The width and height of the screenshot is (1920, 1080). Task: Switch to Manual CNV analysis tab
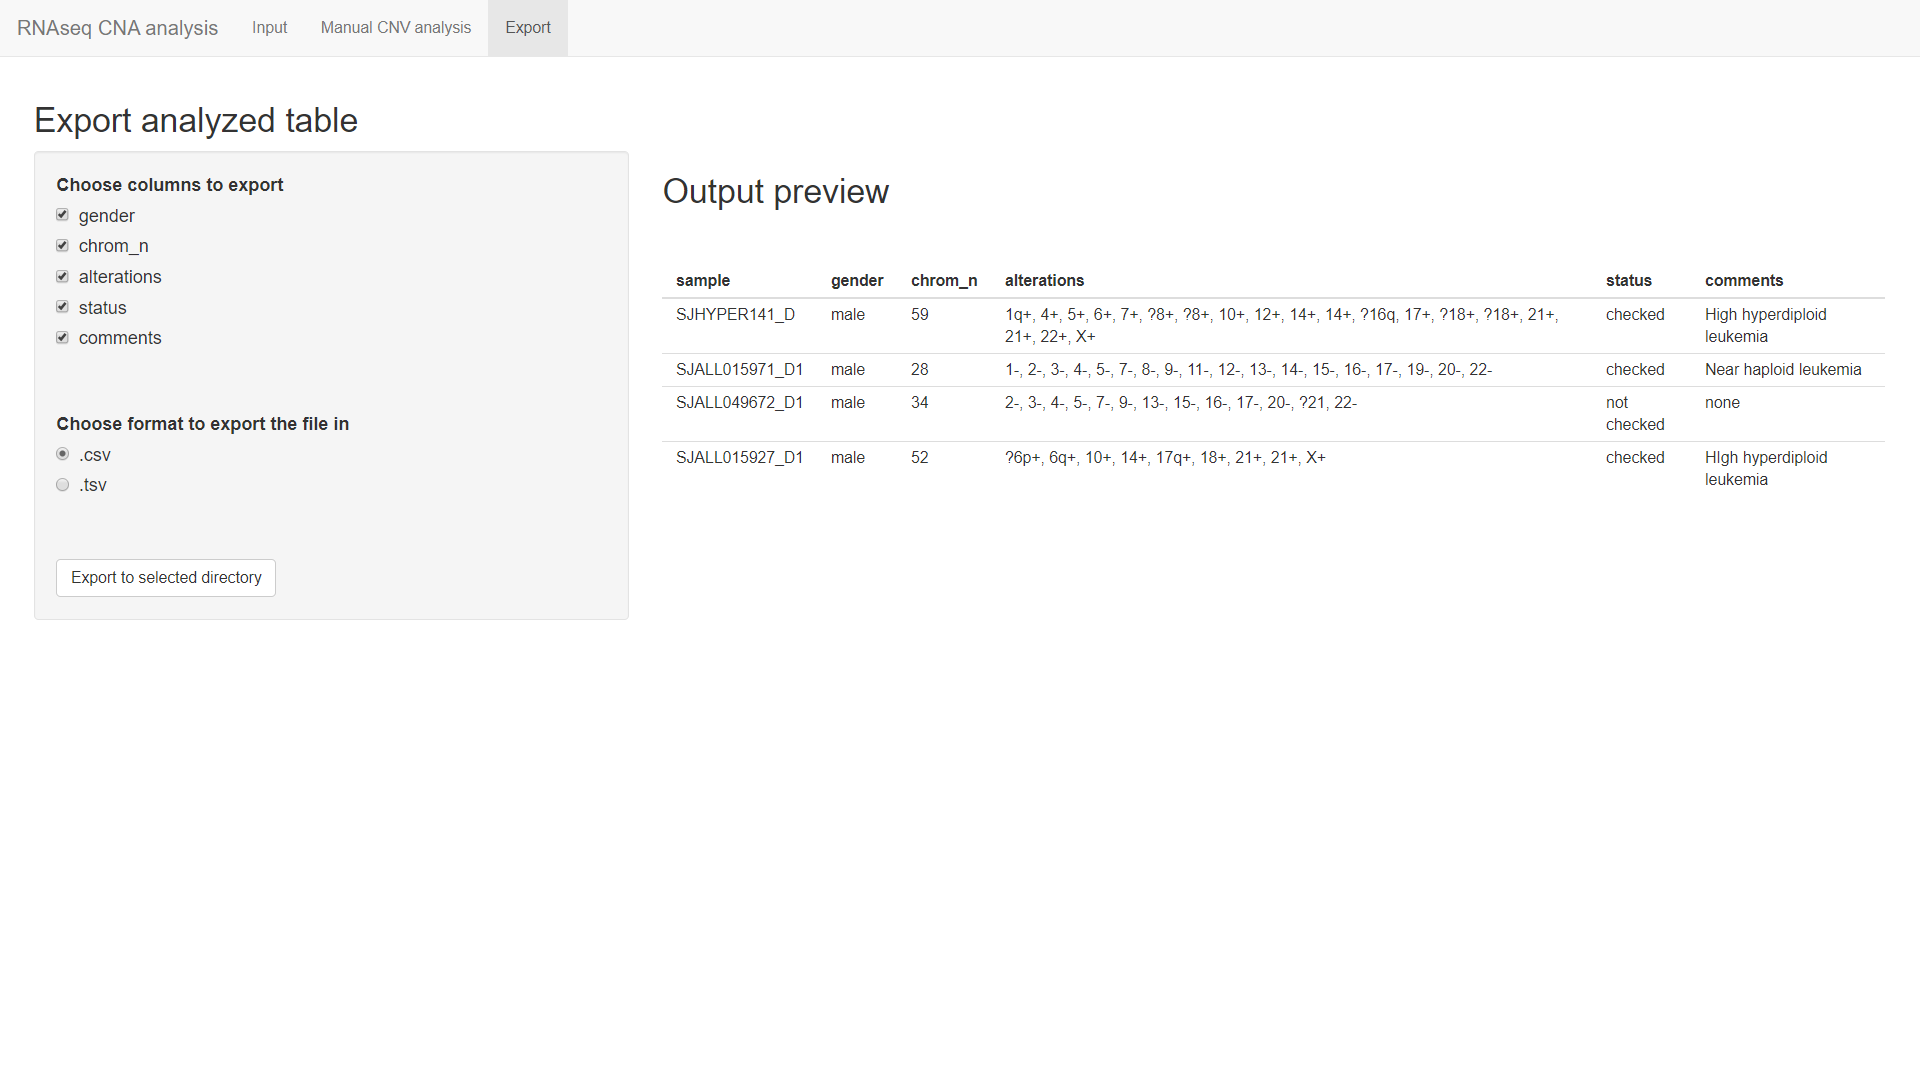point(395,28)
